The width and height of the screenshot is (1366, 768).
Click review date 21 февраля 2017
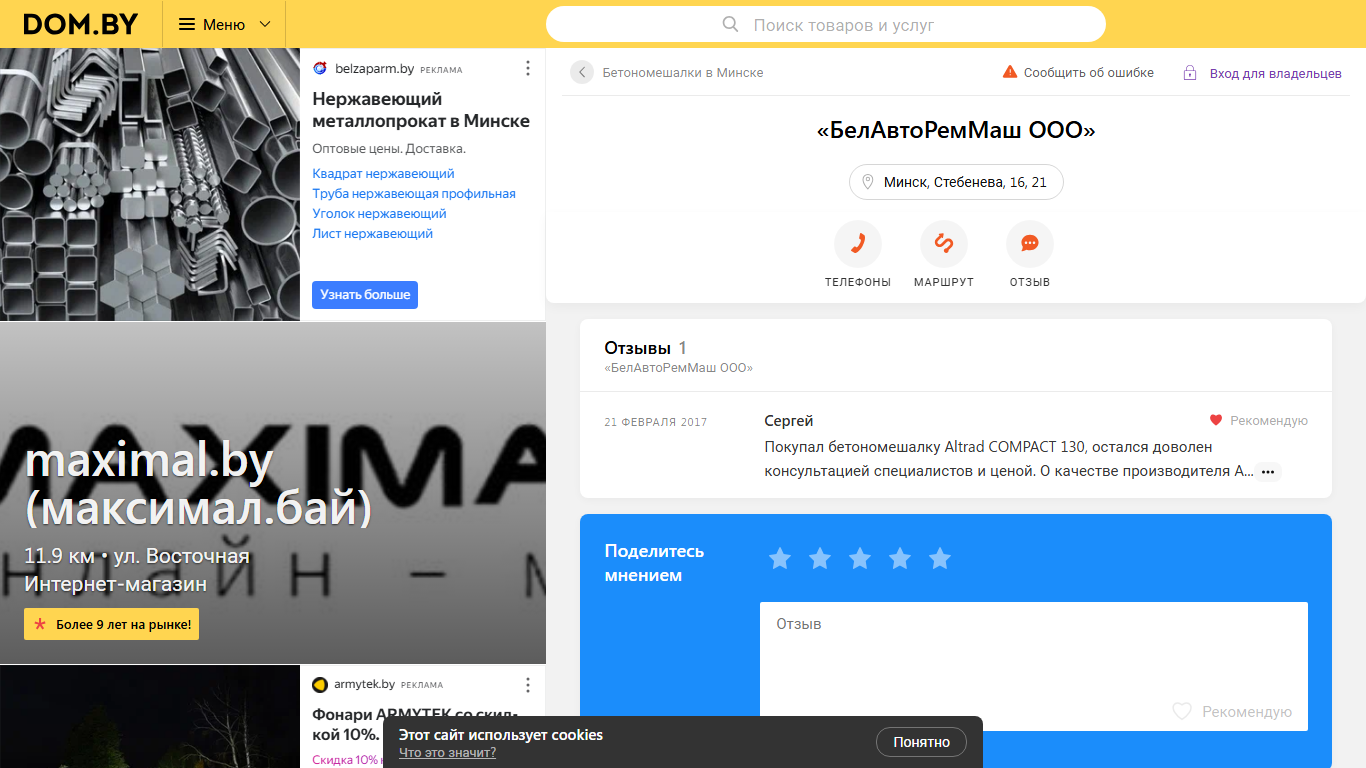coord(655,422)
